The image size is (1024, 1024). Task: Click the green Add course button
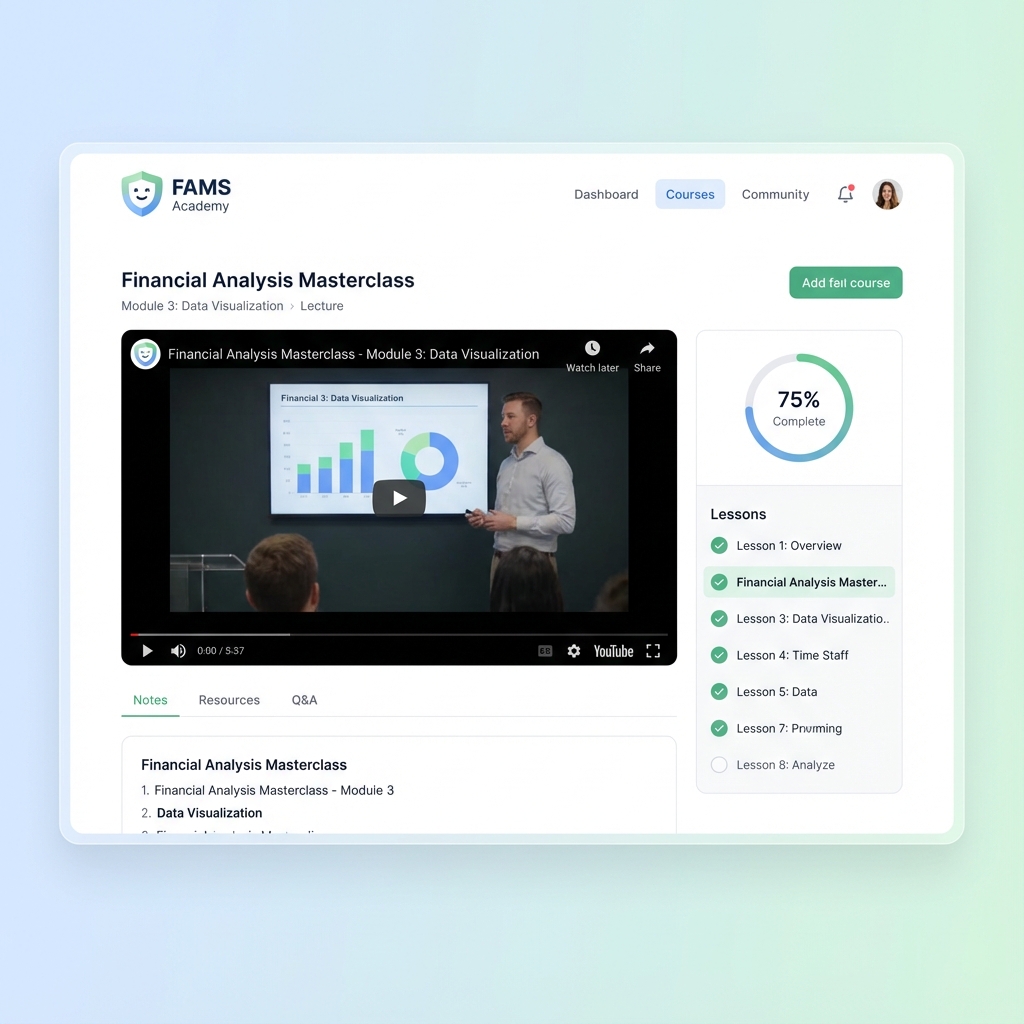click(845, 283)
